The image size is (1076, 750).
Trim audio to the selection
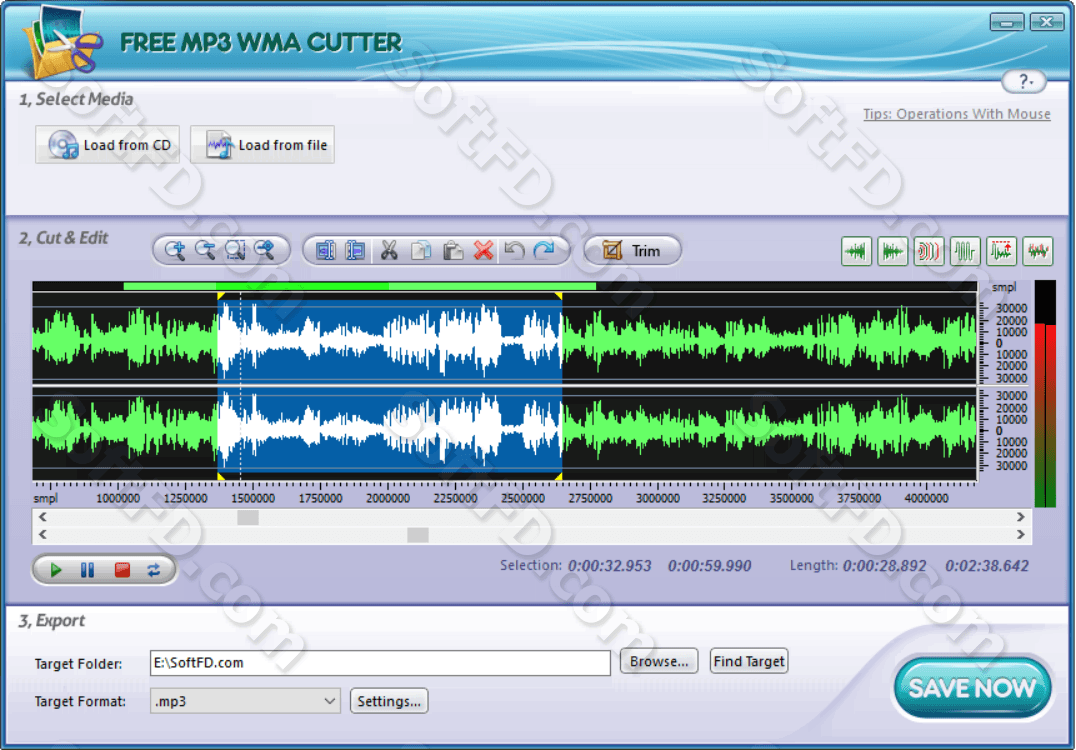pyautogui.click(x=632, y=250)
